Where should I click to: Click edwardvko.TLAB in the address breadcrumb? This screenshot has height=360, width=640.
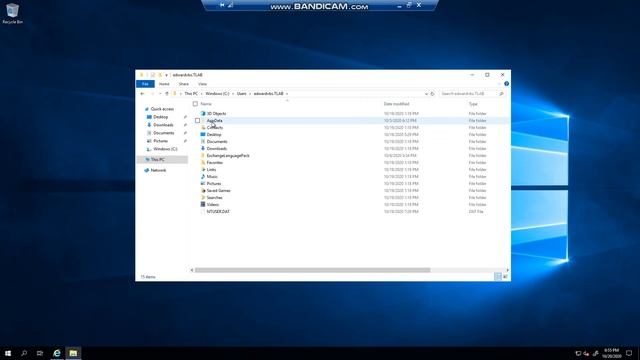pyautogui.click(x=269, y=94)
